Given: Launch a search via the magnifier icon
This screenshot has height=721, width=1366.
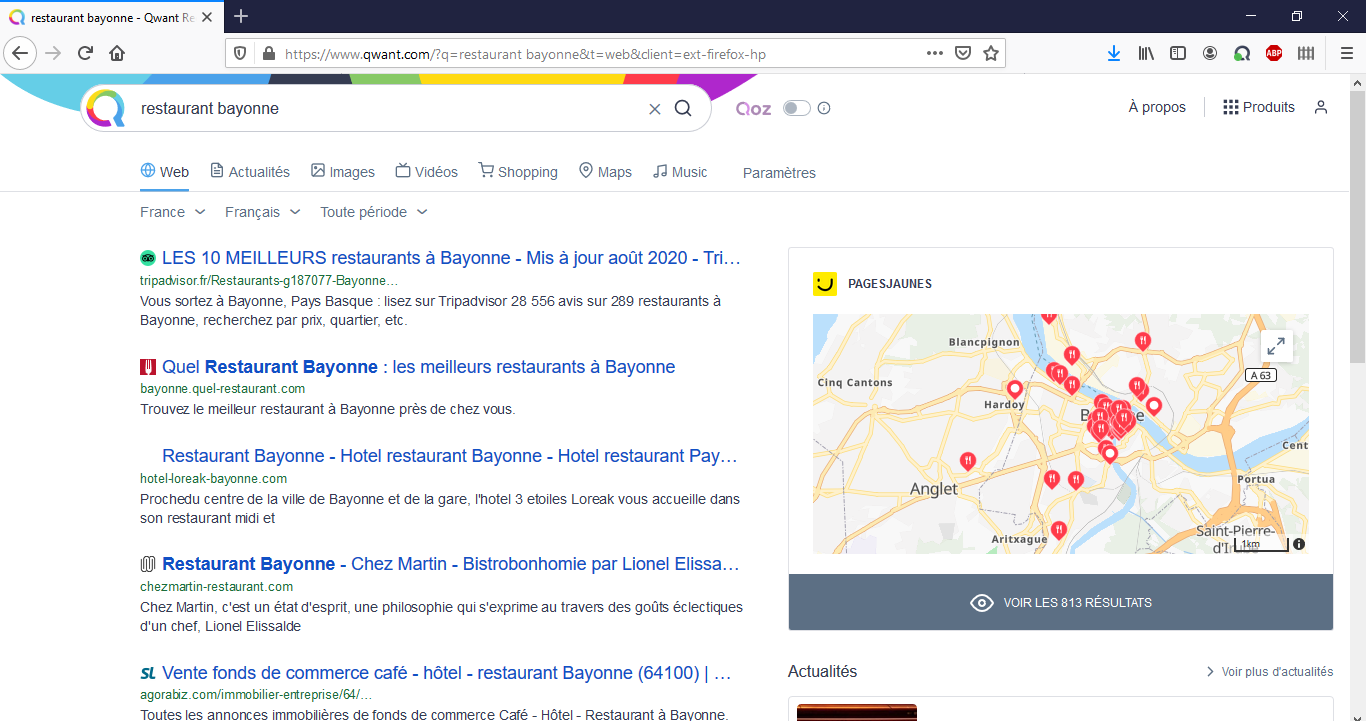Looking at the screenshot, I should (684, 108).
